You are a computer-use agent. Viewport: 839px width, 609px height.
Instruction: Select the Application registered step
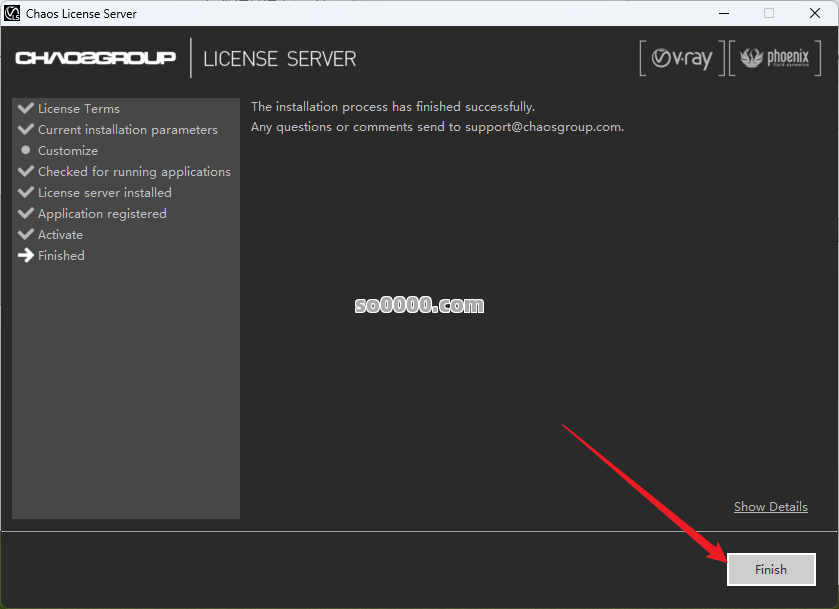[x=102, y=213]
